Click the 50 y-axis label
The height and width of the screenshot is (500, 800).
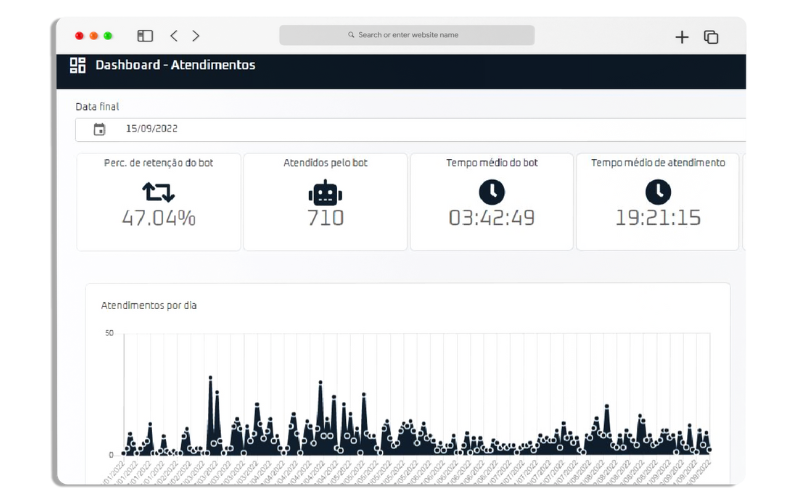click(109, 333)
